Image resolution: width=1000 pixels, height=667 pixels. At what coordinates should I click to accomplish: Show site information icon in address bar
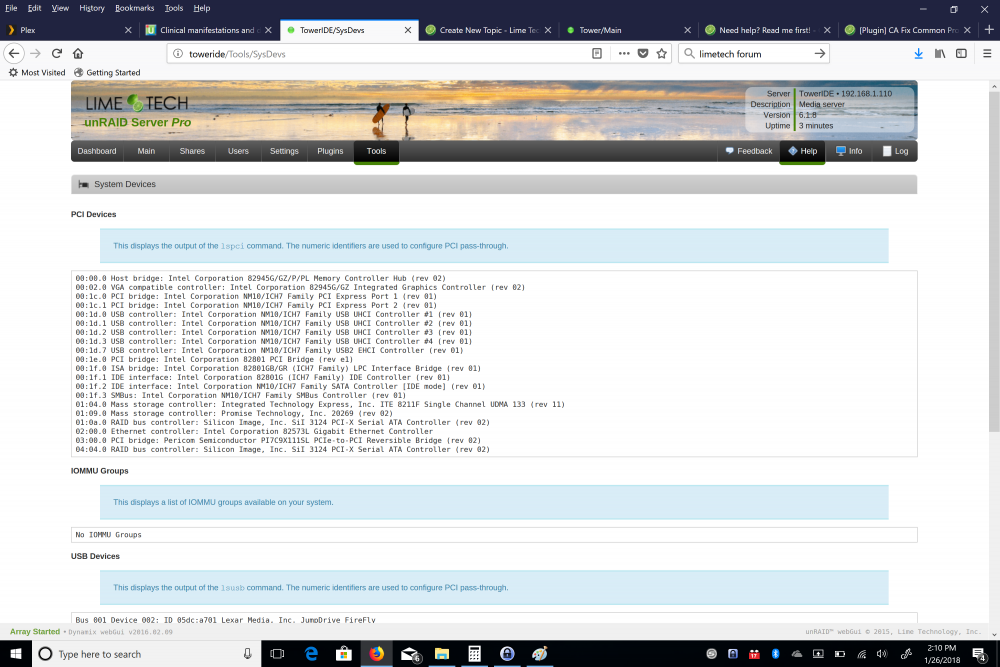tap(178, 54)
